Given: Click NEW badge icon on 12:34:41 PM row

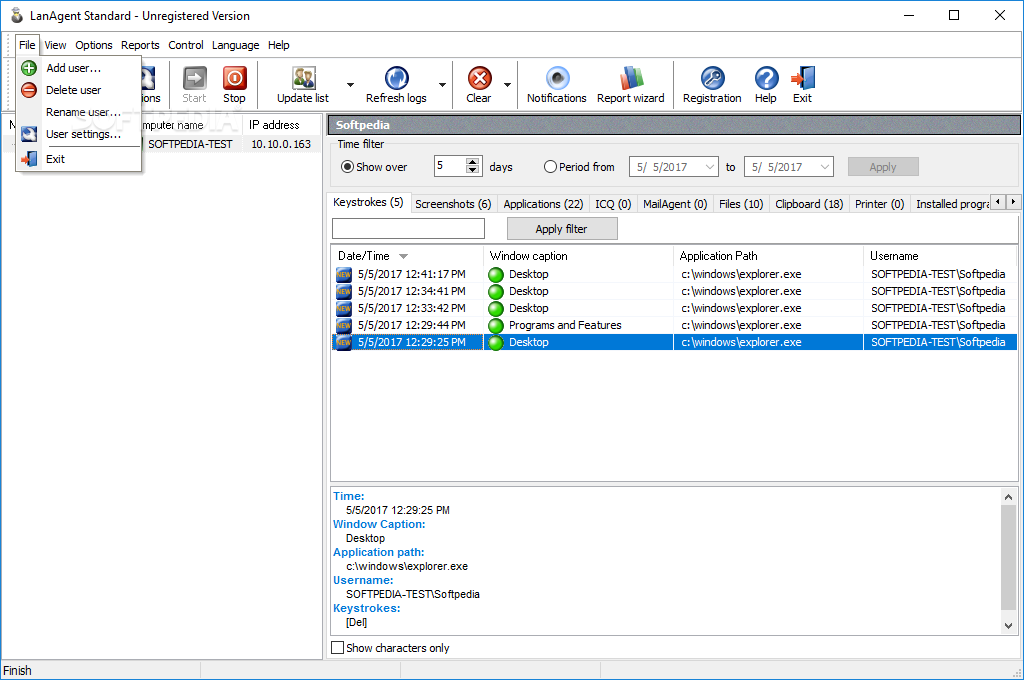Looking at the screenshot, I should pos(344,291).
